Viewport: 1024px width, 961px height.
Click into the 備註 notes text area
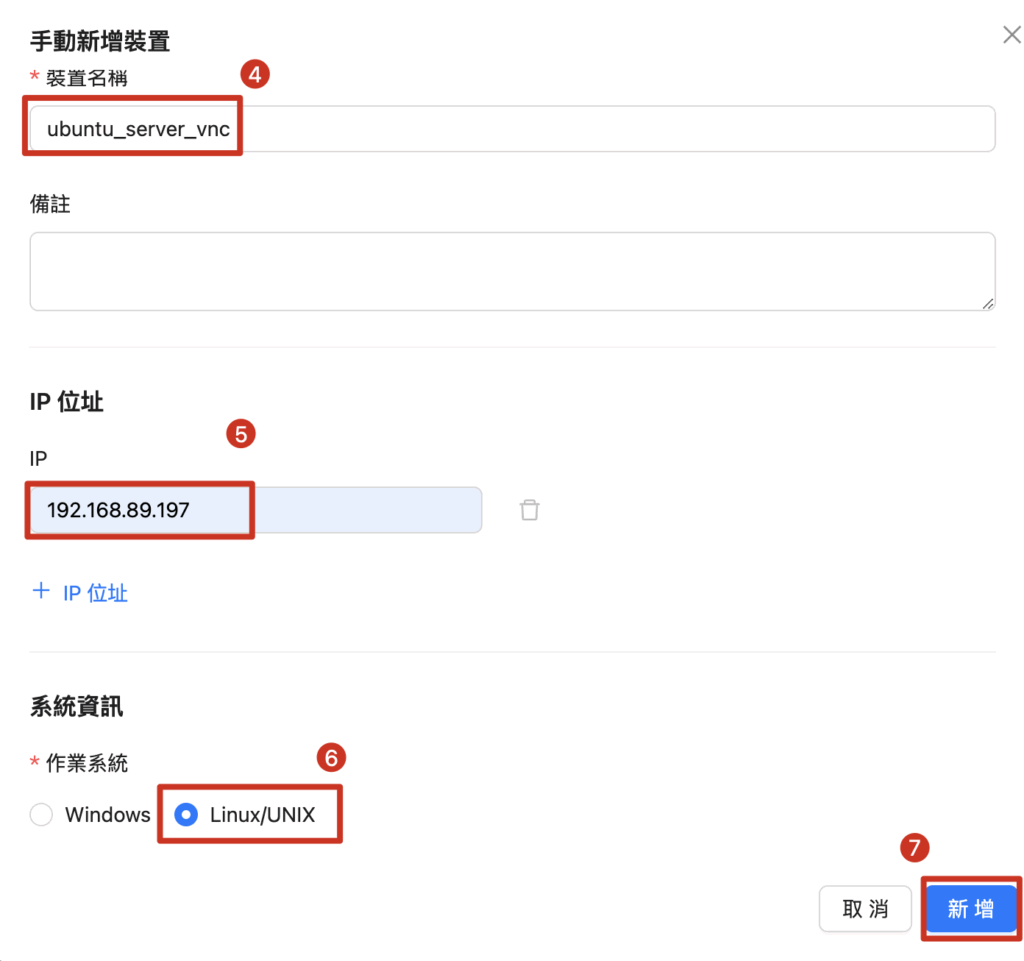click(x=510, y=271)
